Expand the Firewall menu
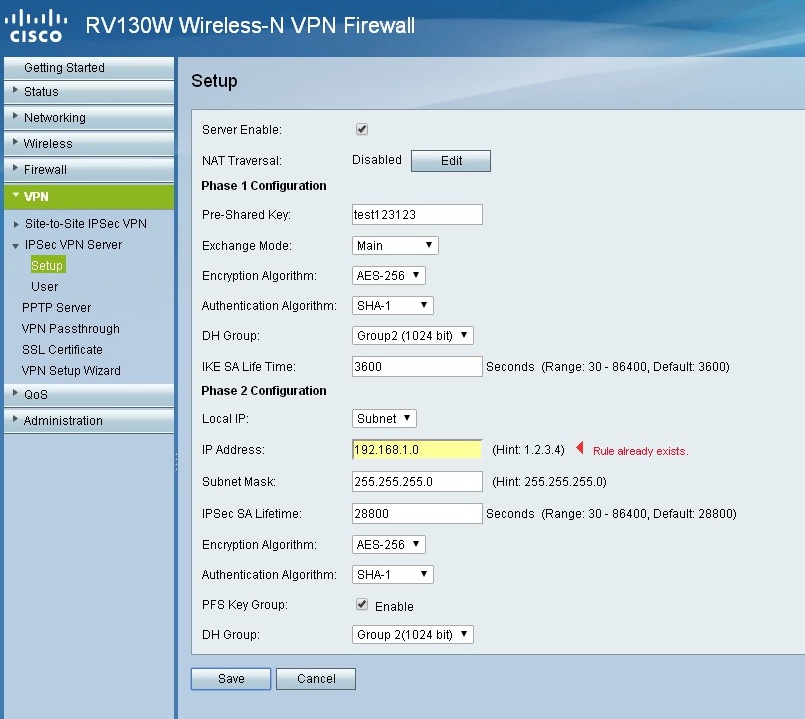This screenshot has width=805, height=719. [89, 169]
